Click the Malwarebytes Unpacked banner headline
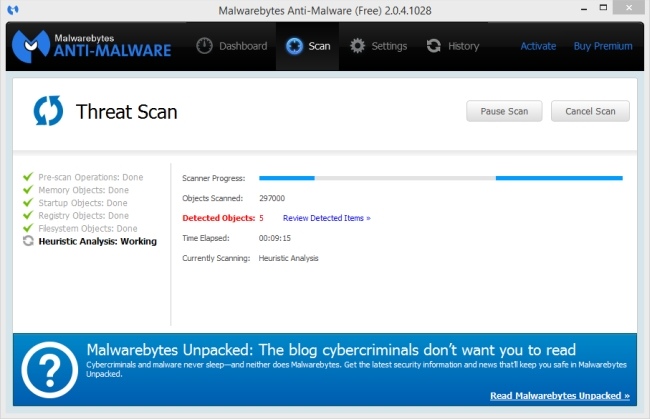 (x=331, y=350)
